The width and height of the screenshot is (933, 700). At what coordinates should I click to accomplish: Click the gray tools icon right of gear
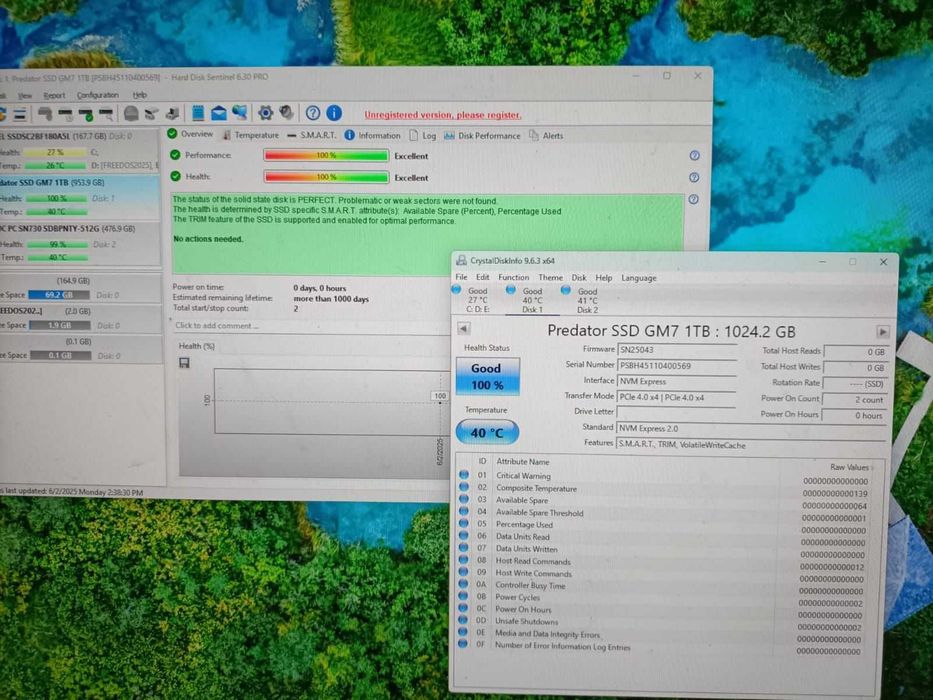point(287,112)
